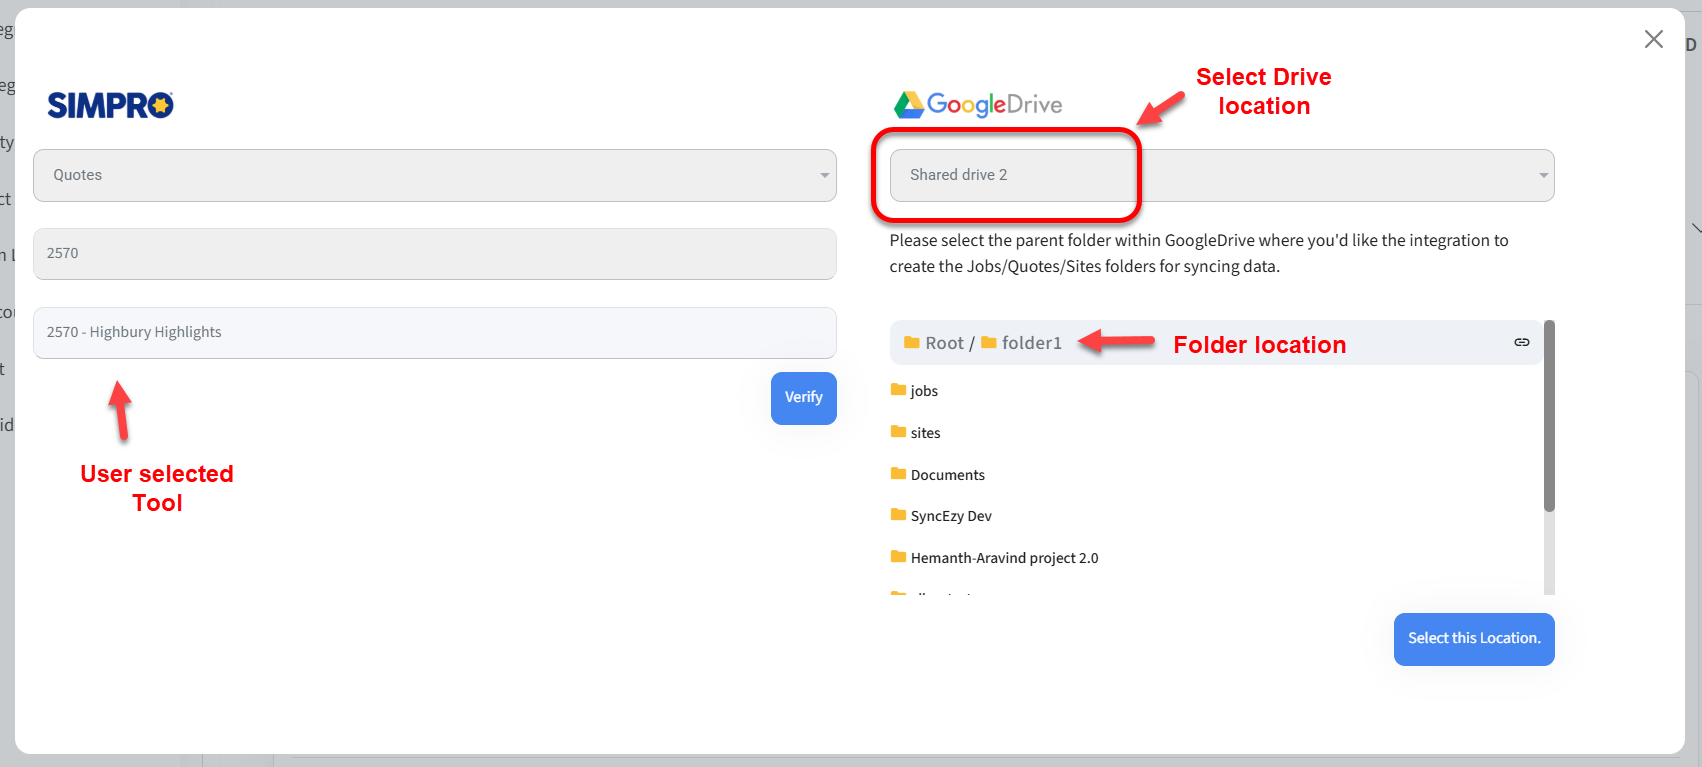Navigate to Root in the breadcrumb
The width and height of the screenshot is (1702, 767).
943,343
